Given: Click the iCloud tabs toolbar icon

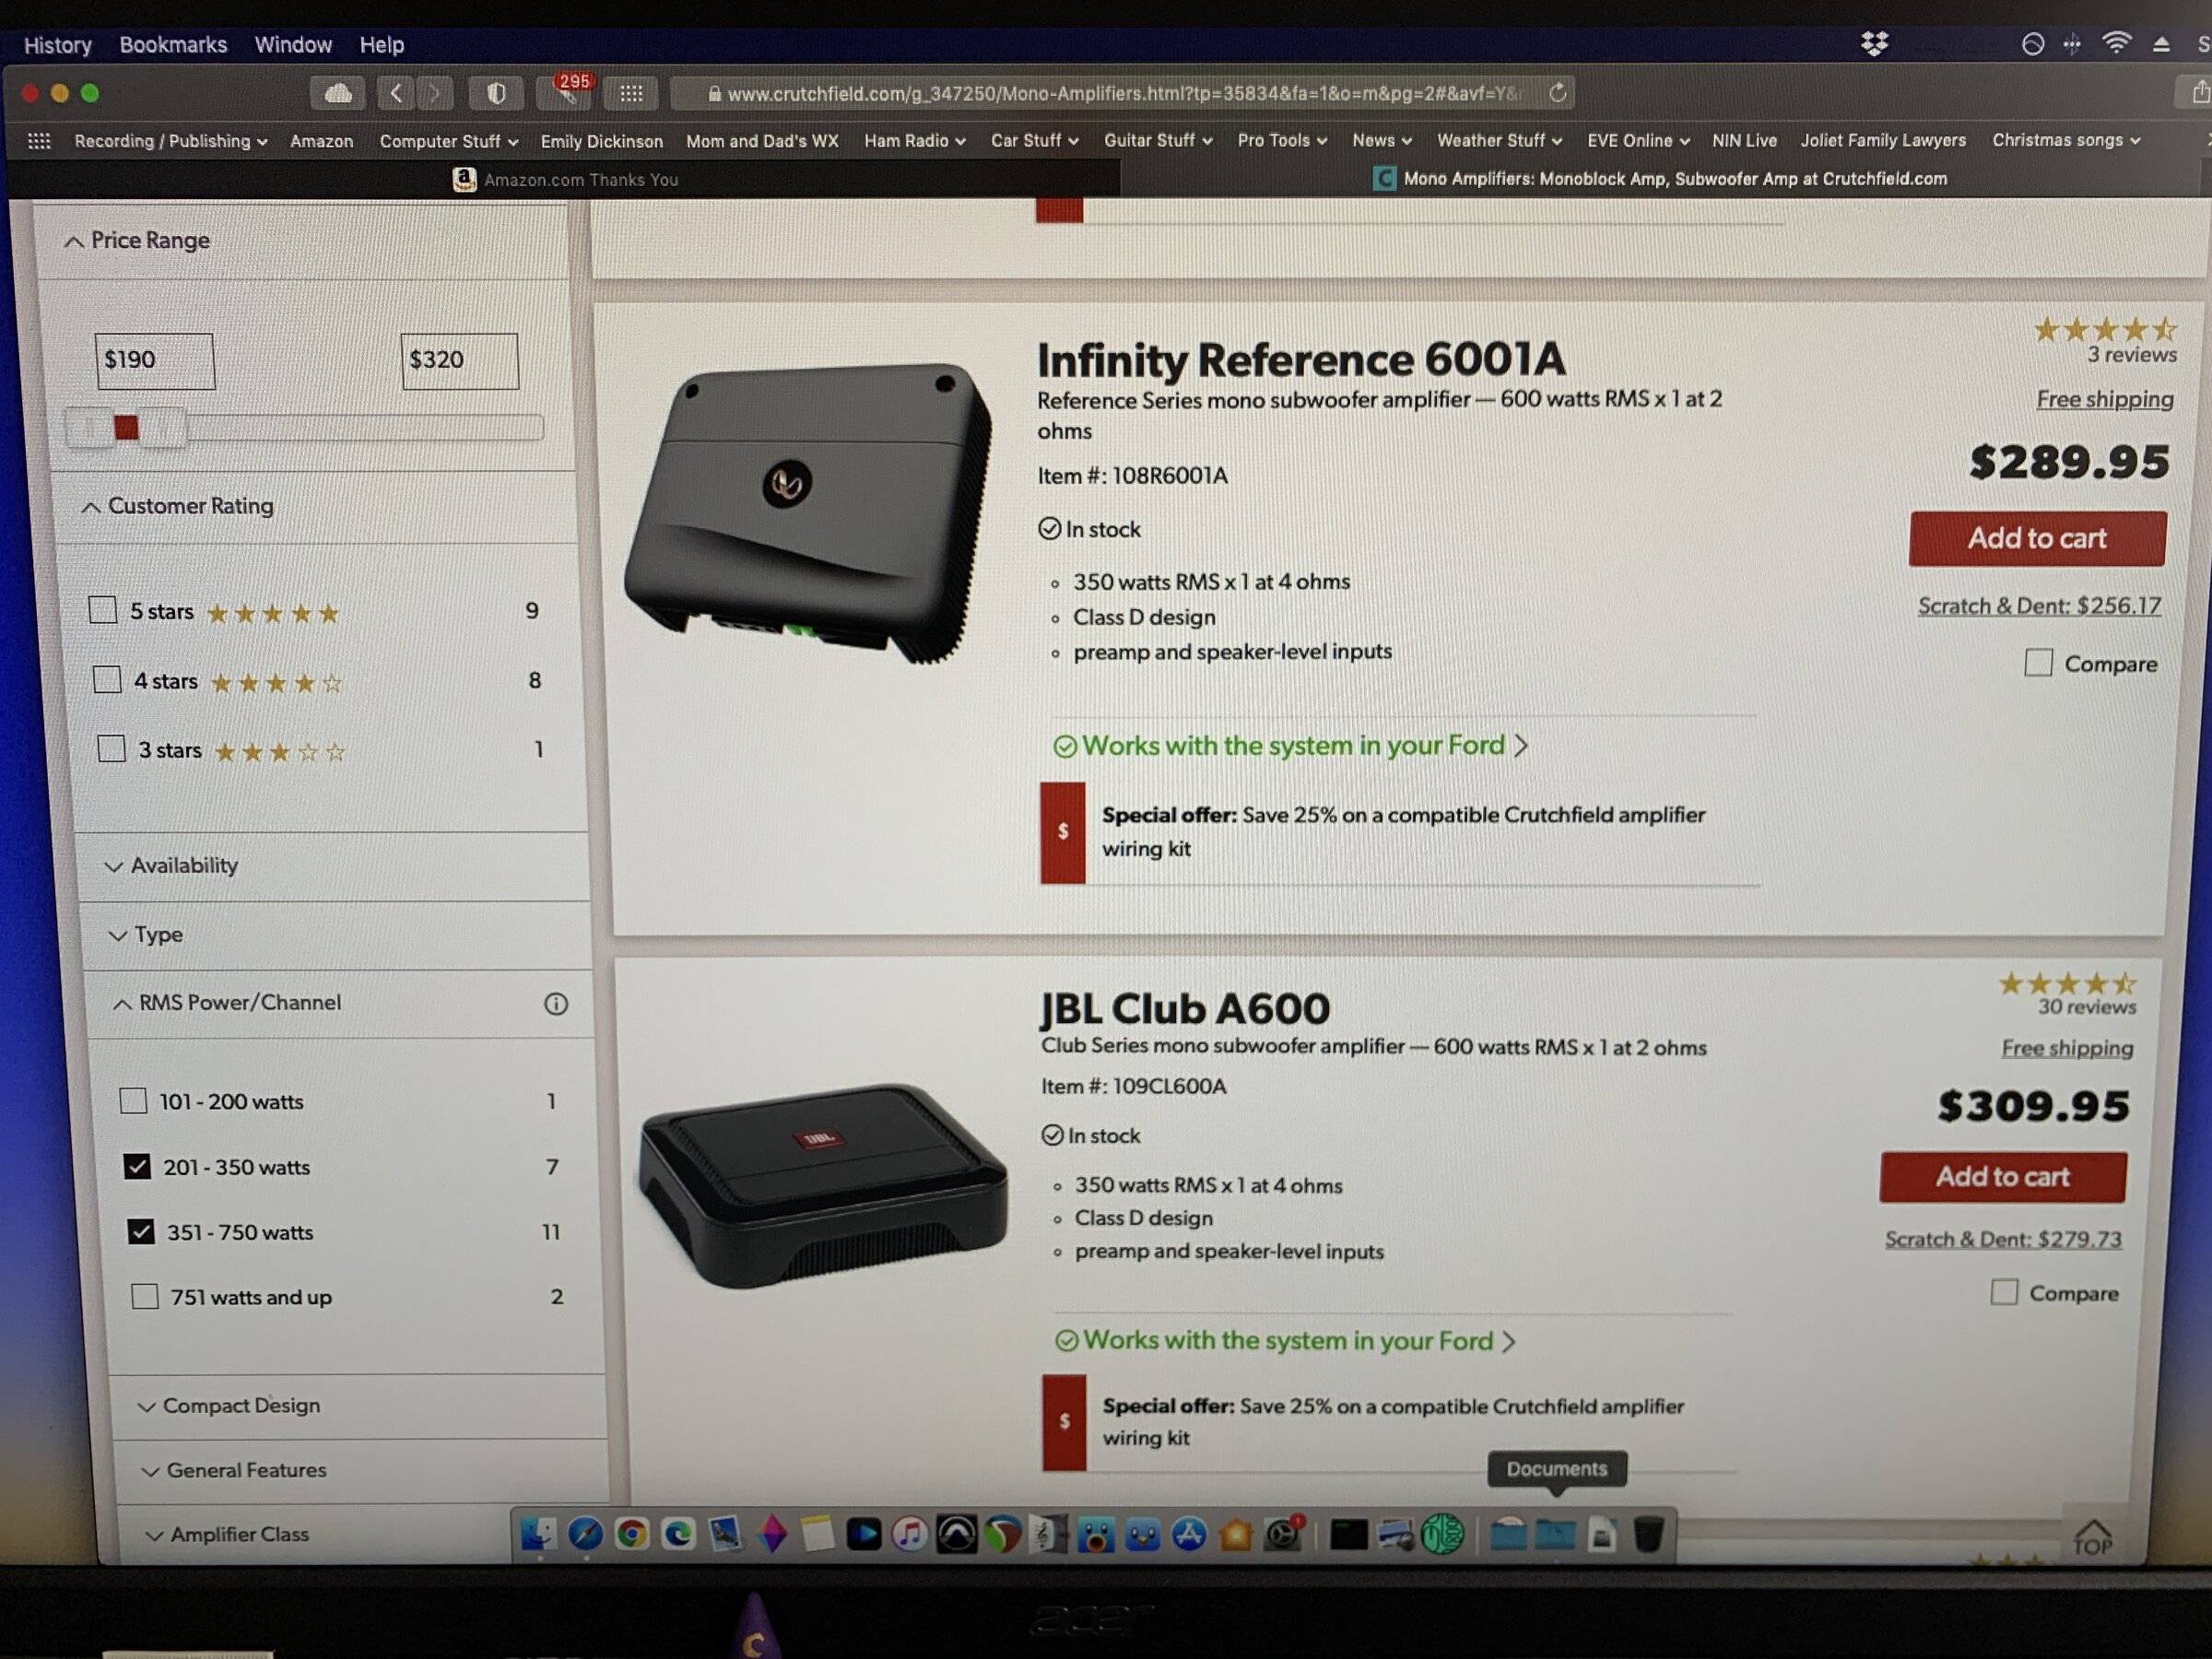Looking at the screenshot, I should click(338, 93).
